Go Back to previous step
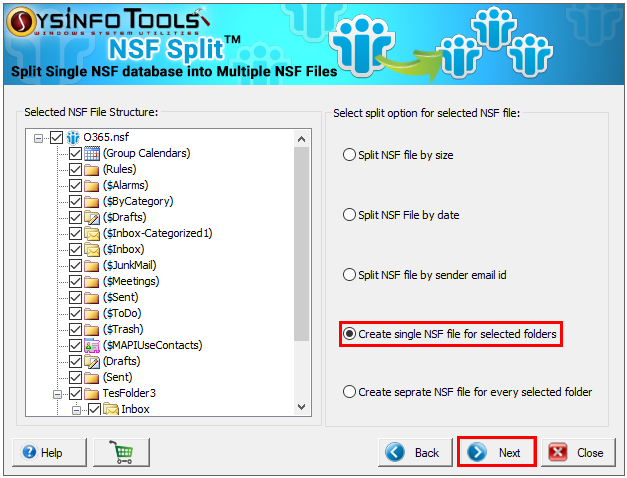 point(415,452)
